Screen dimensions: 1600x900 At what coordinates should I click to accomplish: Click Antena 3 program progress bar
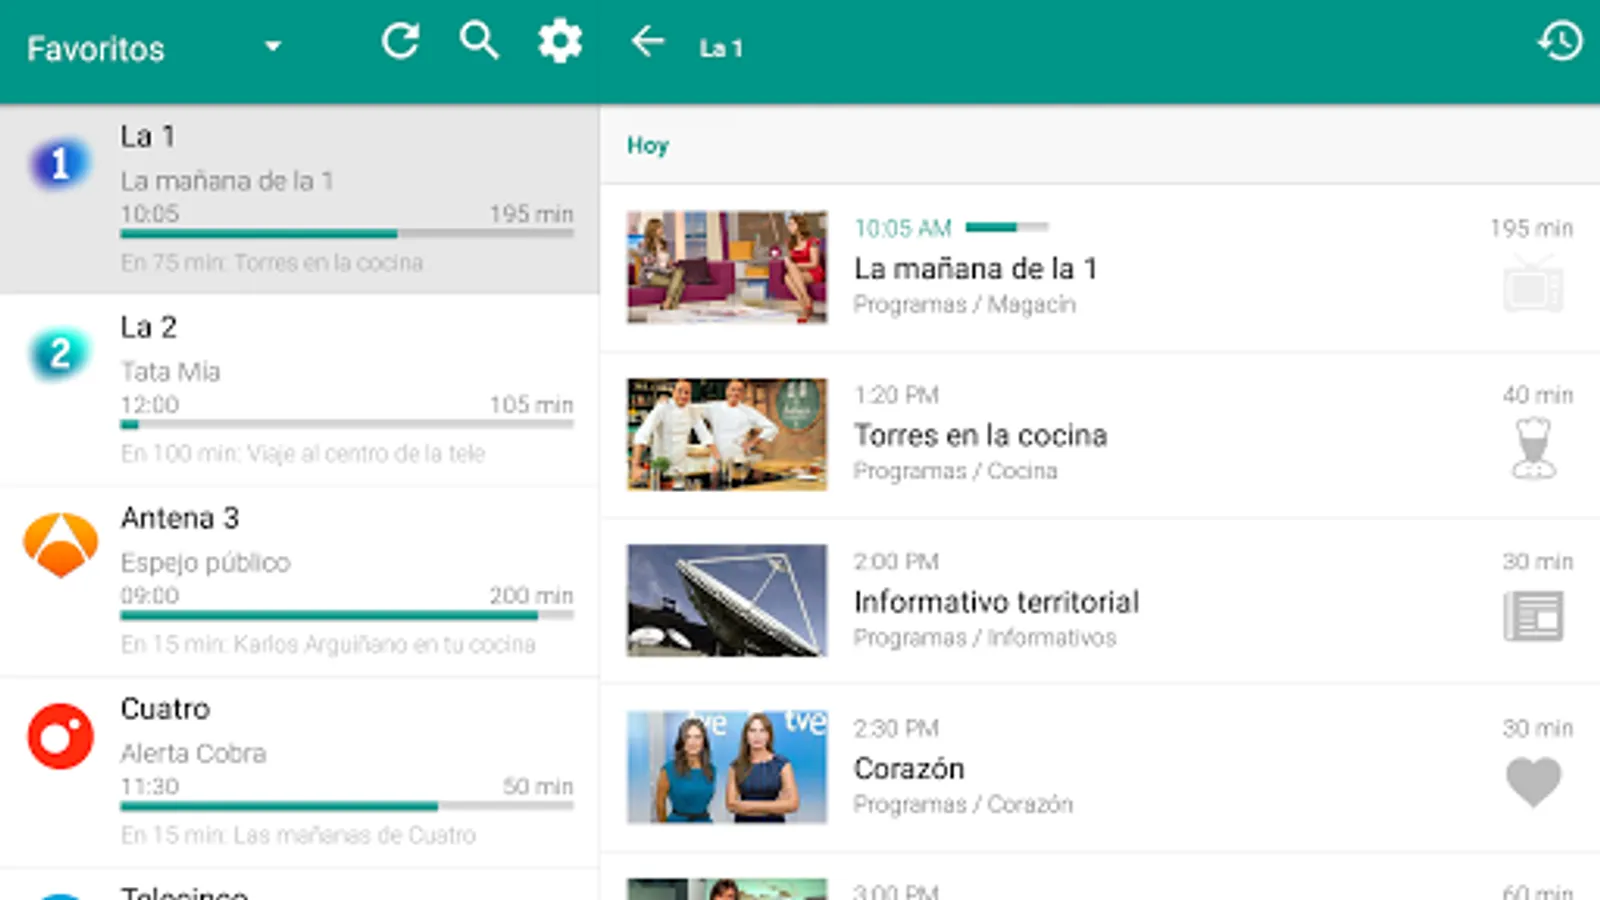click(x=347, y=616)
